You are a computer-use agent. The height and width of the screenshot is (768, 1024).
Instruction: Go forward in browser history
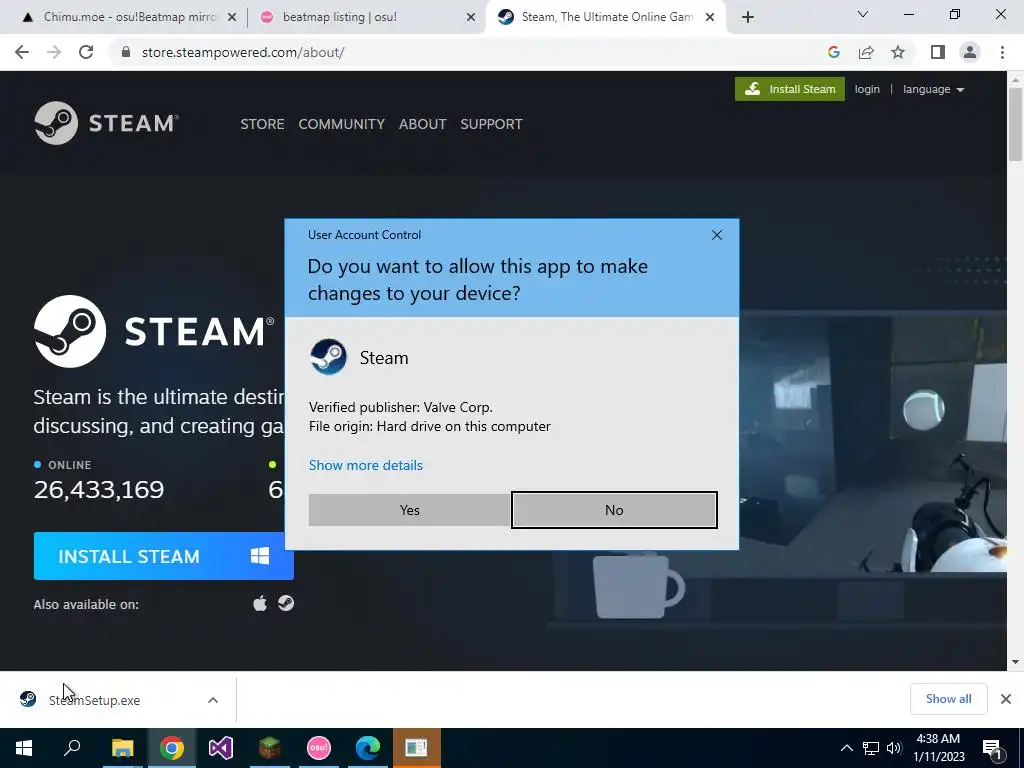54,52
